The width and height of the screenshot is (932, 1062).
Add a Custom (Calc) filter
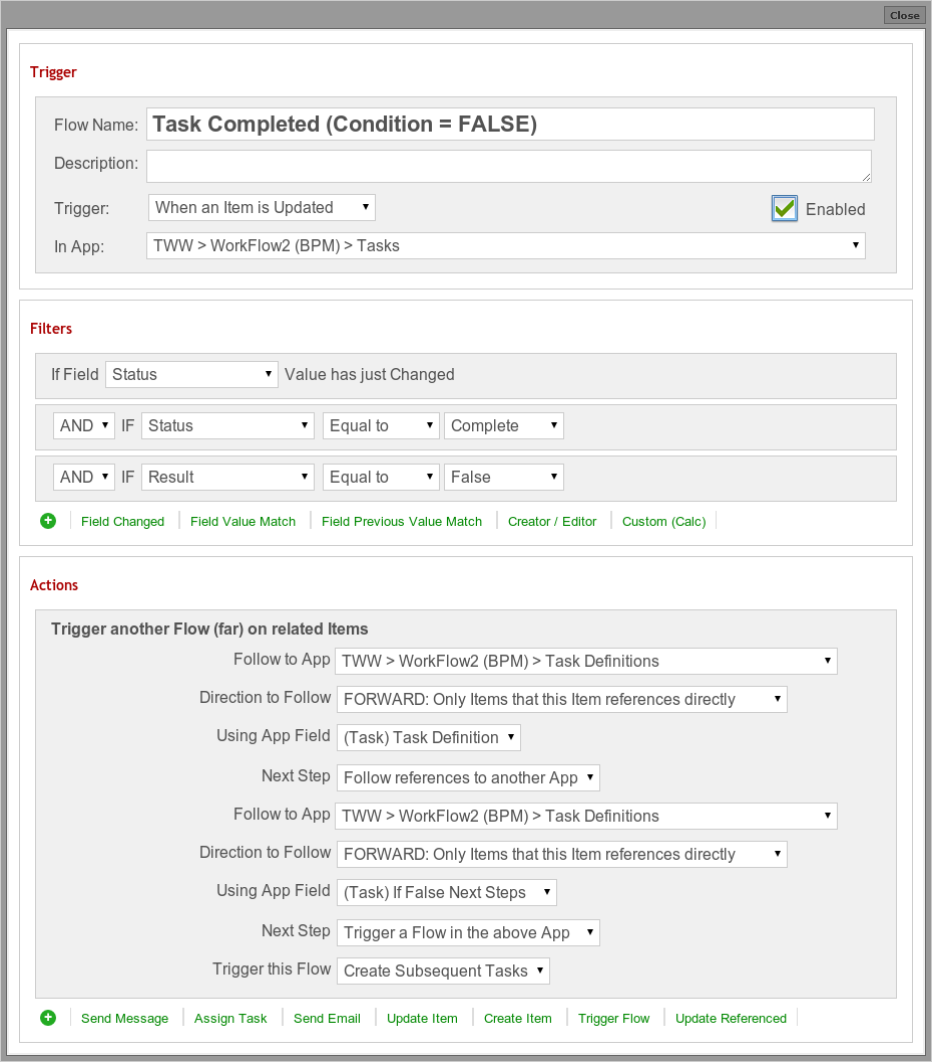tap(664, 522)
